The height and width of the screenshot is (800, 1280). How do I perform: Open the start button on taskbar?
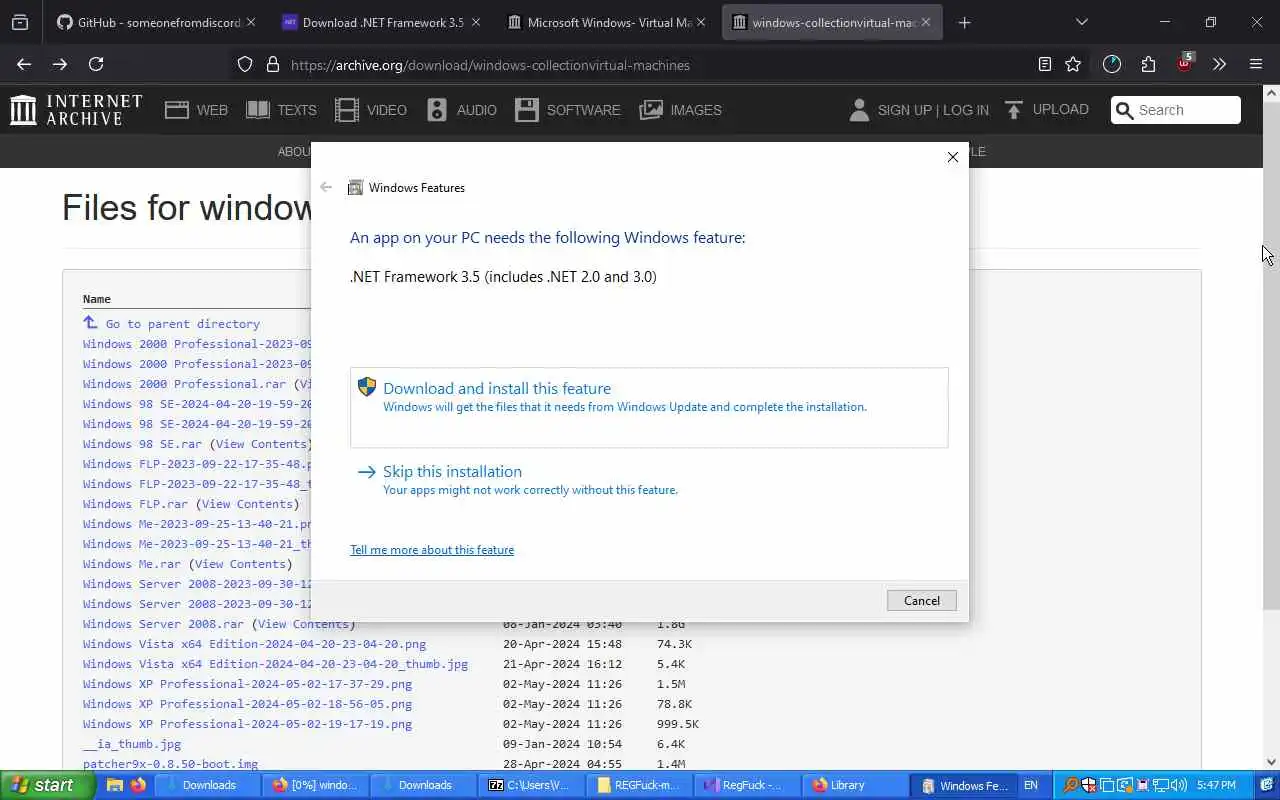[47, 785]
